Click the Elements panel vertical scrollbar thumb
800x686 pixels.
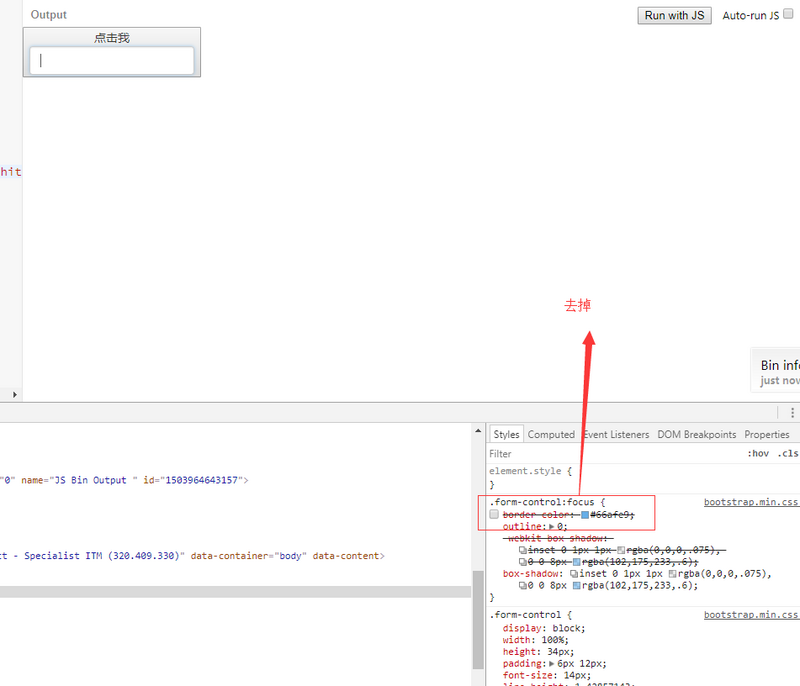[x=478, y=619]
